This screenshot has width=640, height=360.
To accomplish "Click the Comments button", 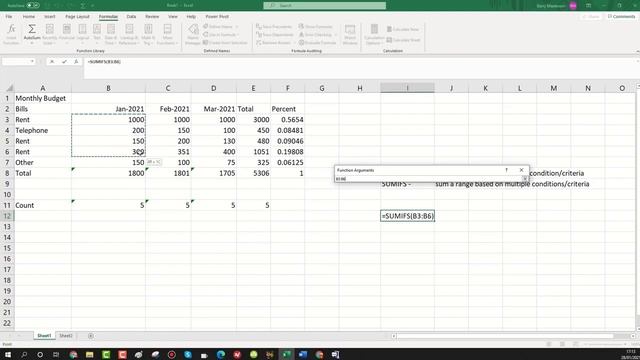I will (622, 16).
